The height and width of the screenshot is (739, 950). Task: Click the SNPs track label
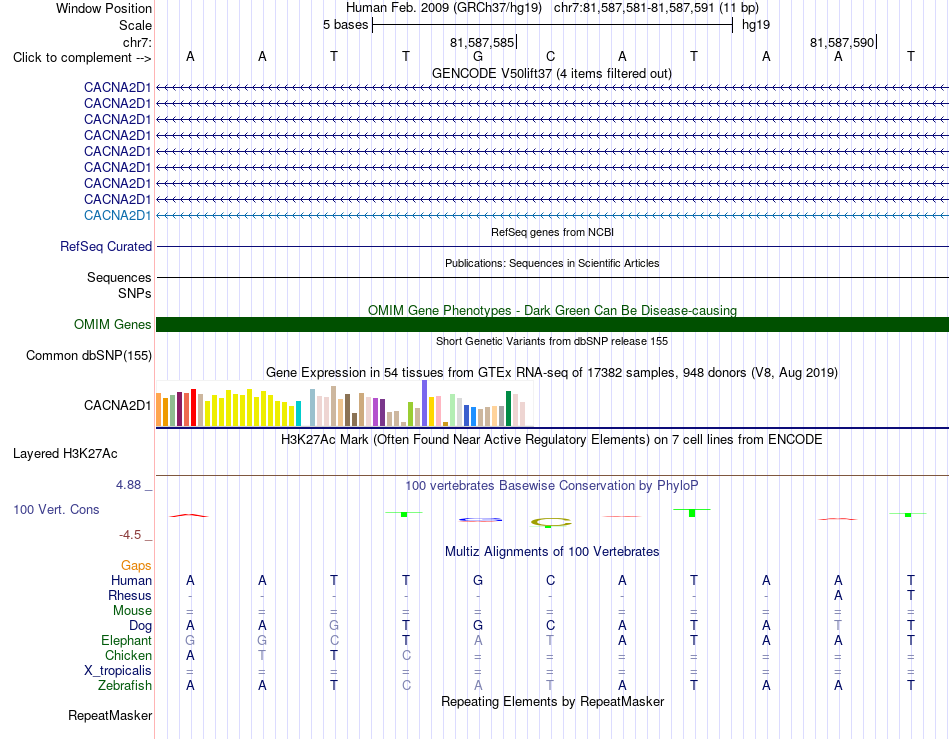[135, 293]
